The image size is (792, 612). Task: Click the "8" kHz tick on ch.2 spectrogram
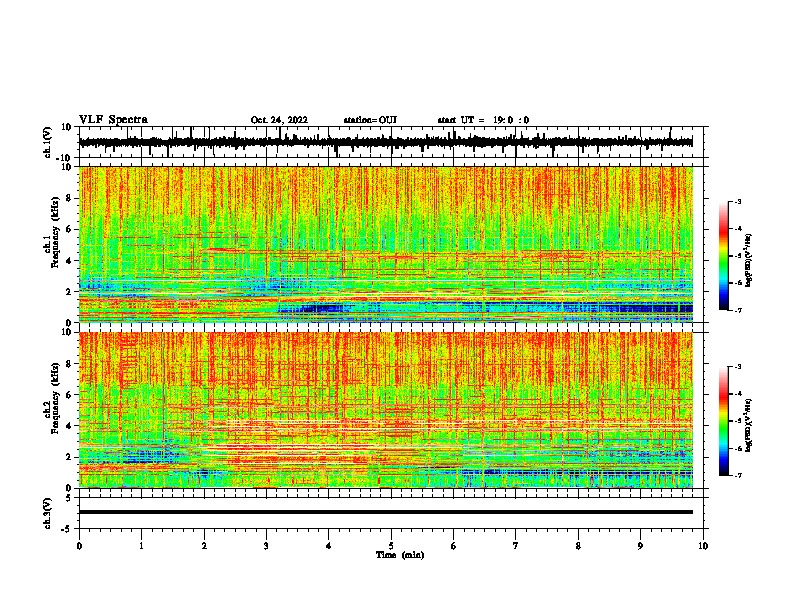[x=69, y=364]
